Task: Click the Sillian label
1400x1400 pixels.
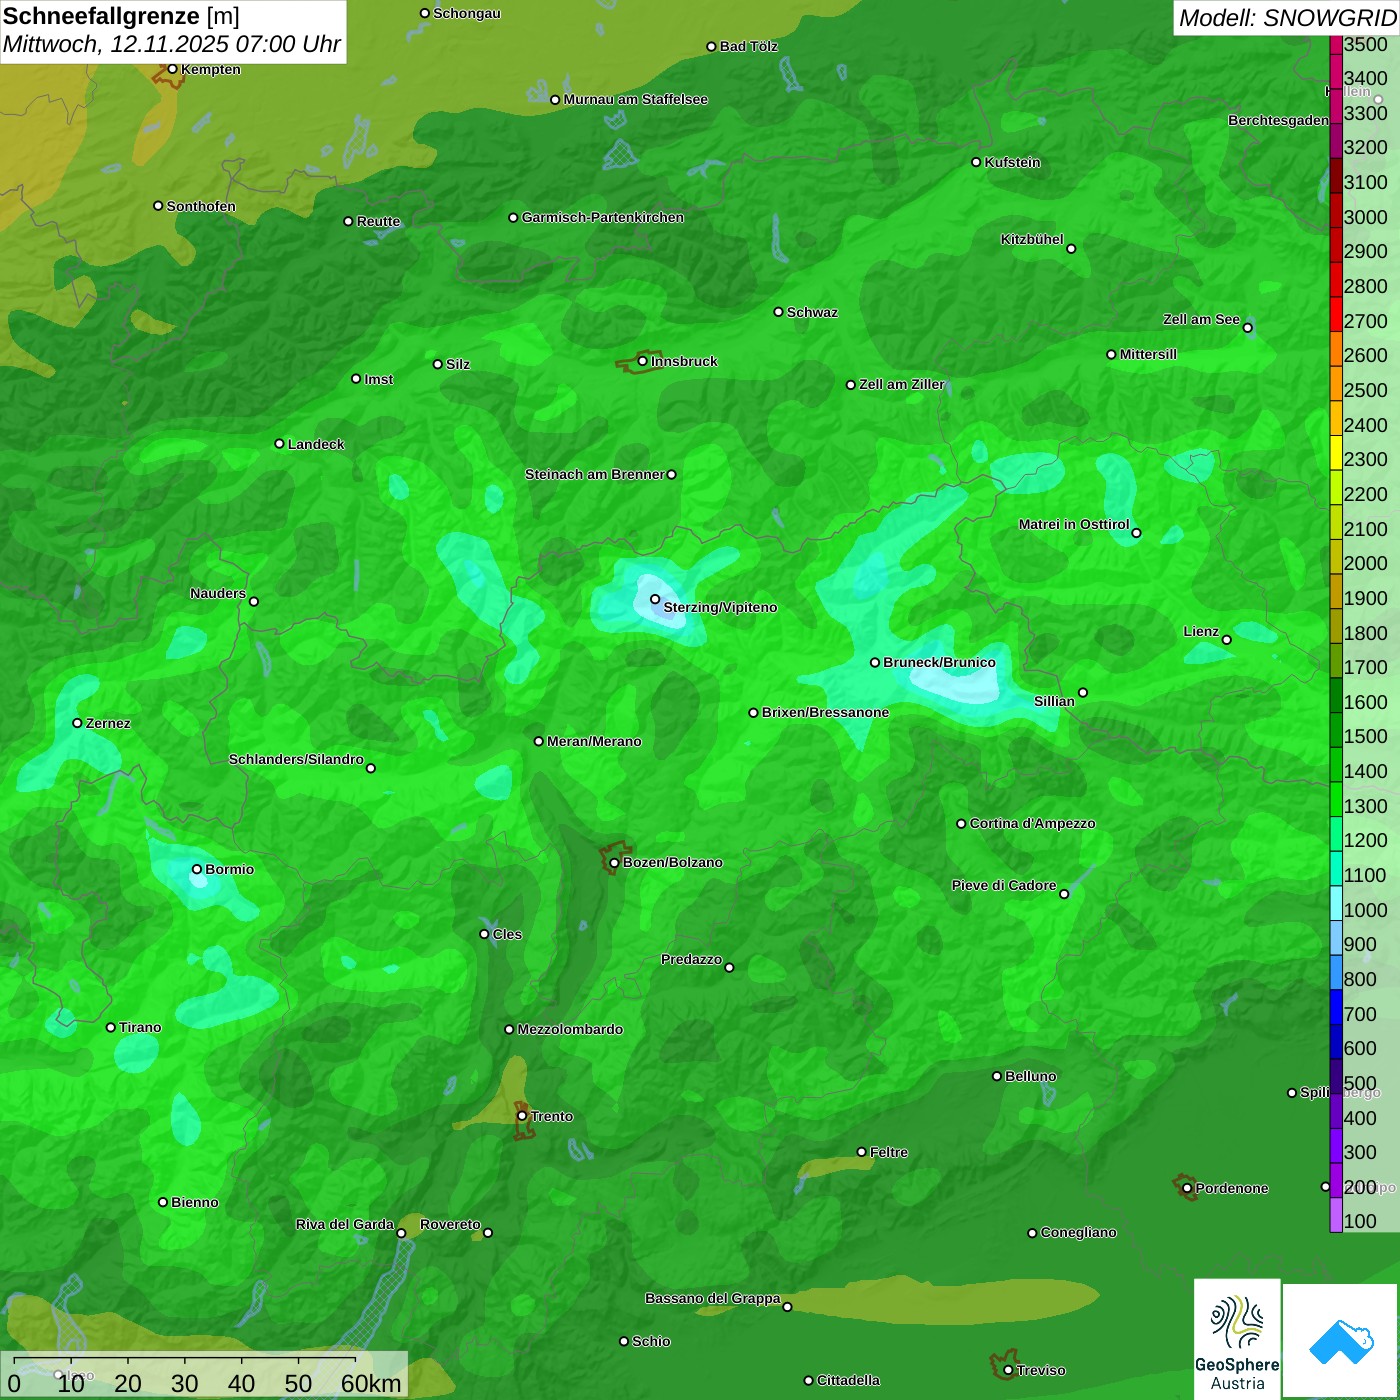Action: click(1054, 701)
